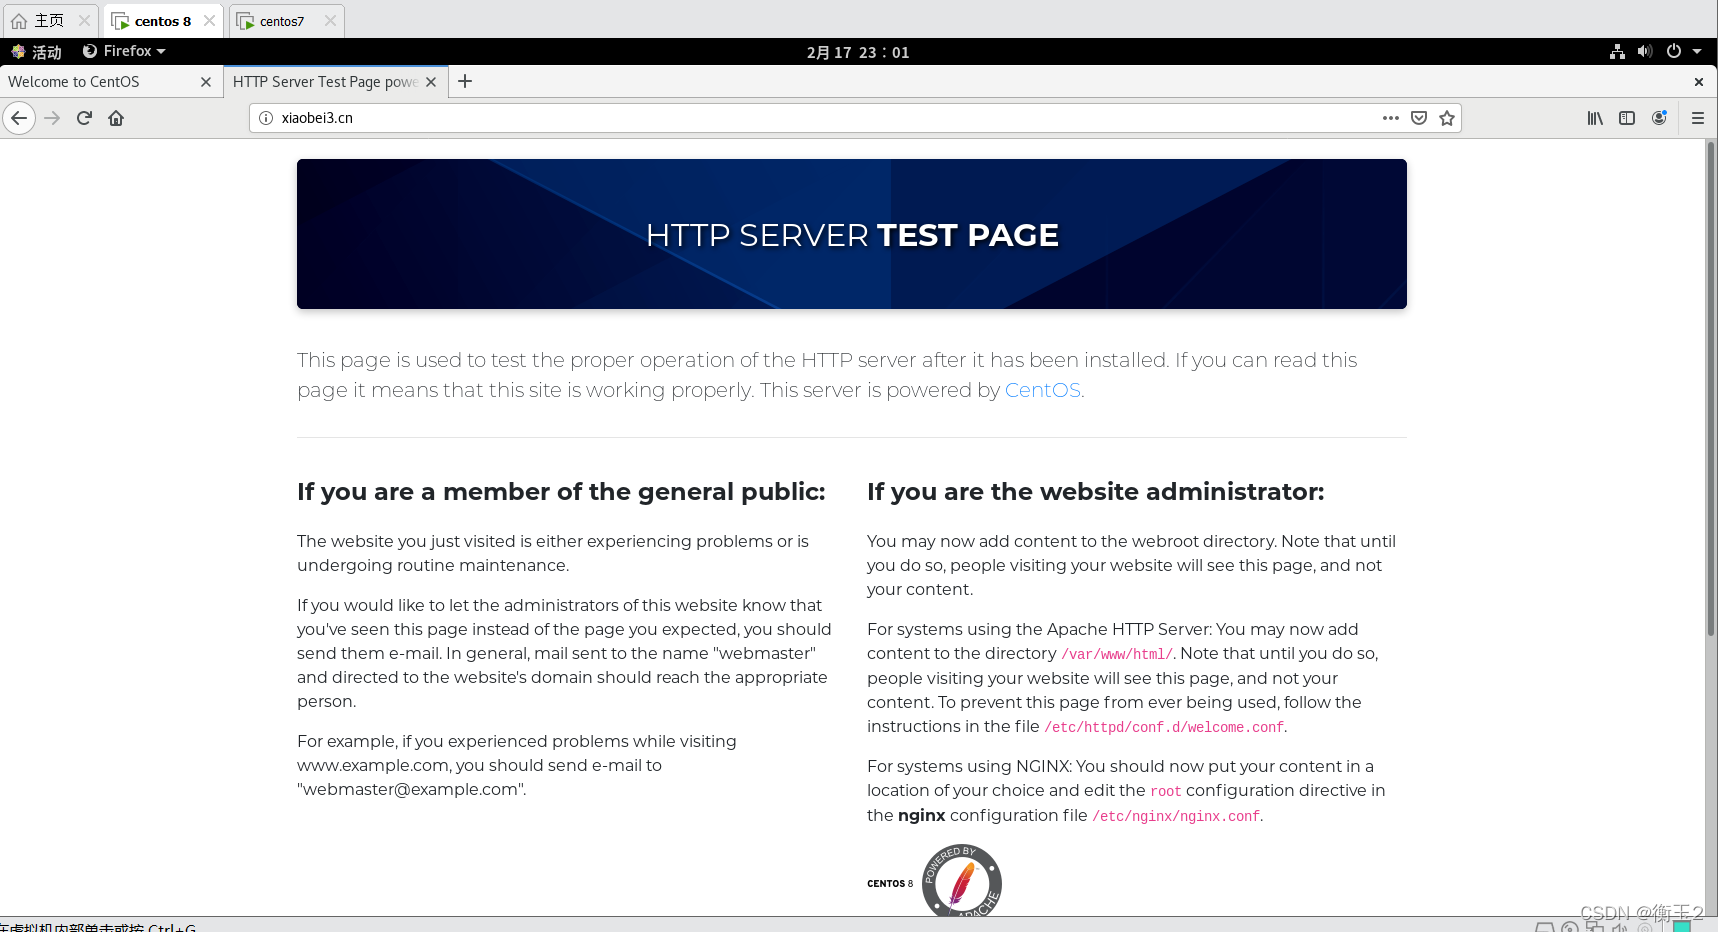The image size is (1718, 932).
Task: Go back to the previous page
Action: coord(19,118)
